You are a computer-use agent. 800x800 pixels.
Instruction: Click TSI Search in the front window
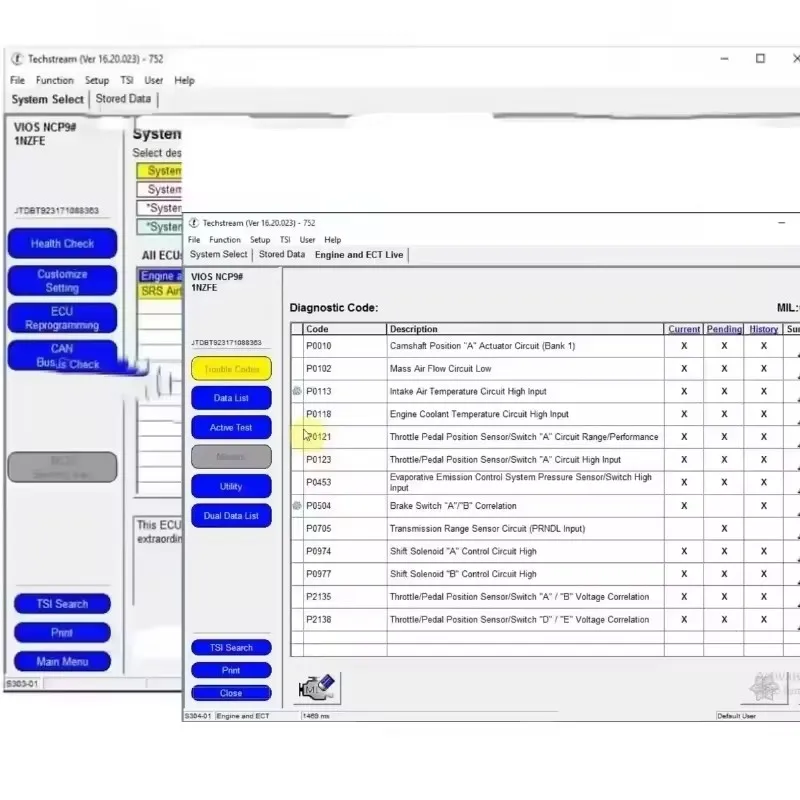point(231,647)
